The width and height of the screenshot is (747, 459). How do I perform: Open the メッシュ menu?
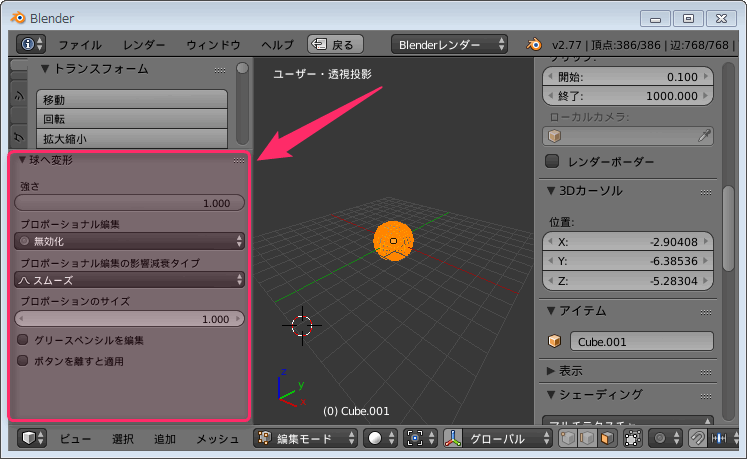[x=218, y=439]
